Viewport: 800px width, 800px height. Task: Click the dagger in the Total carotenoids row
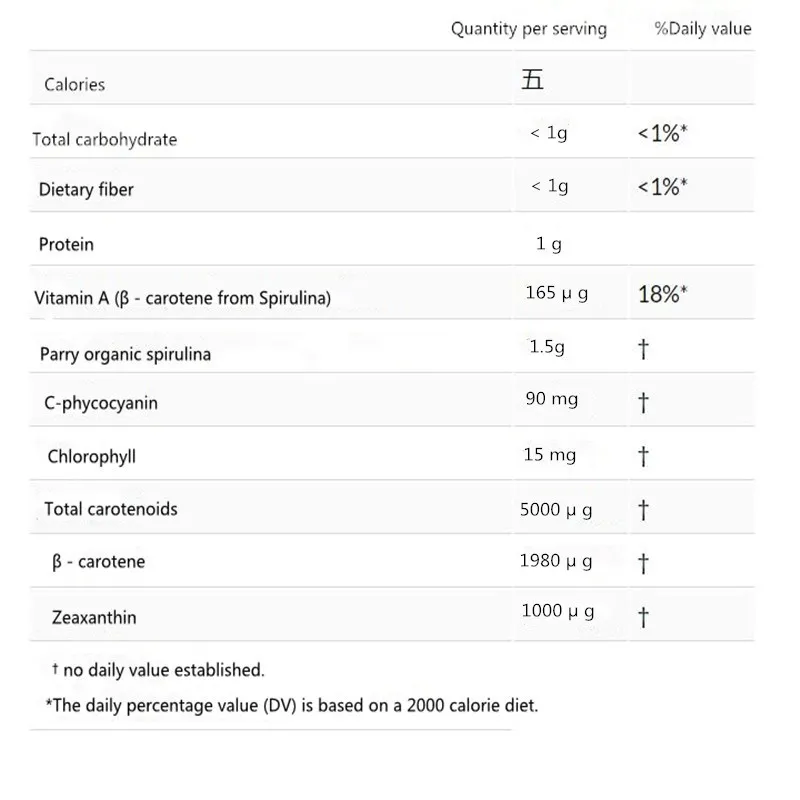click(x=643, y=510)
